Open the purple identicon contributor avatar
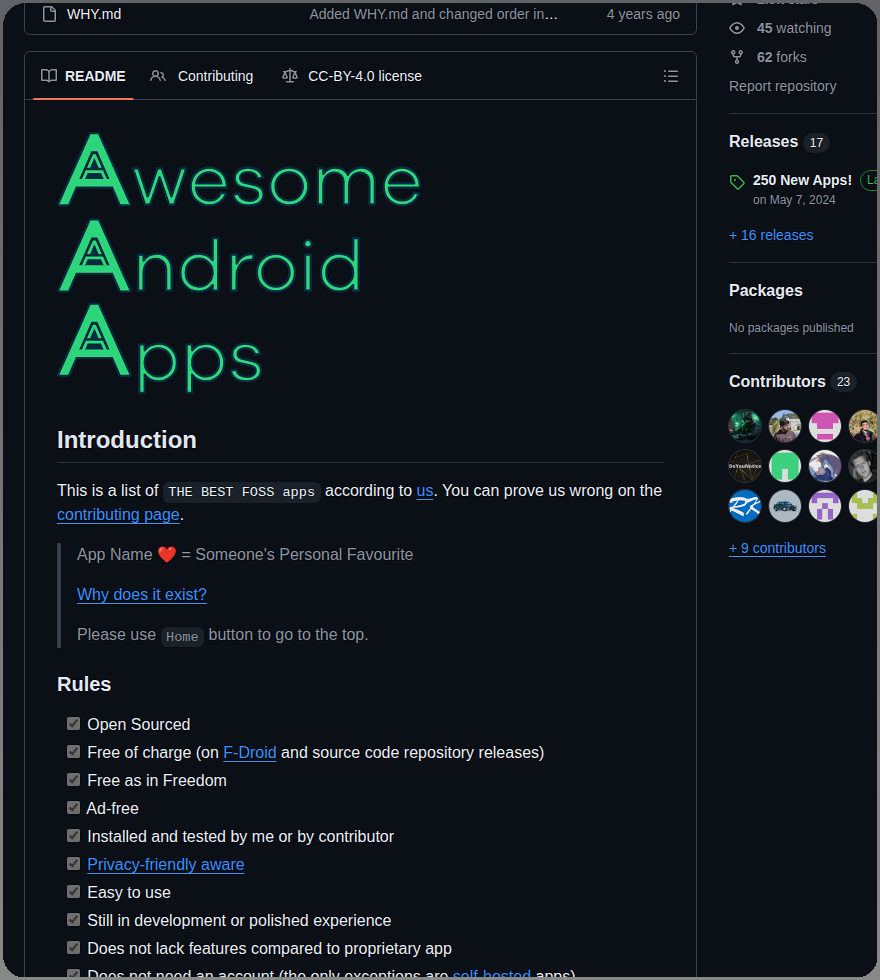Screen dimensions: 880x980 point(825,506)
